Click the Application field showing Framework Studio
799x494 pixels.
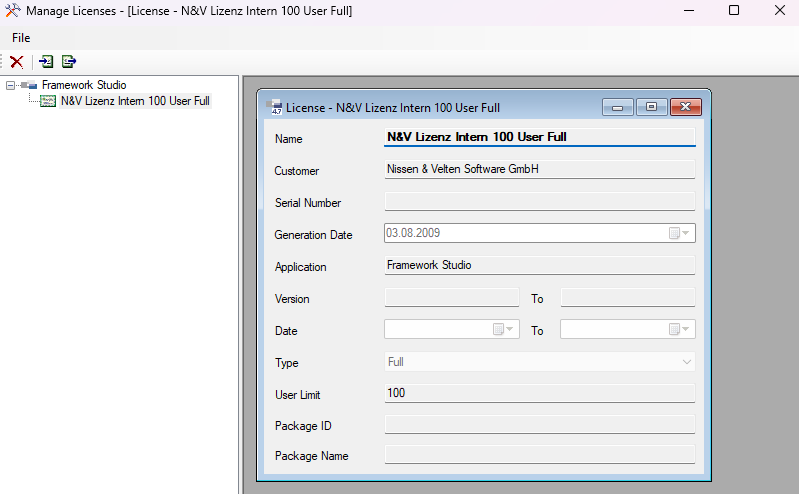point(540,266)
